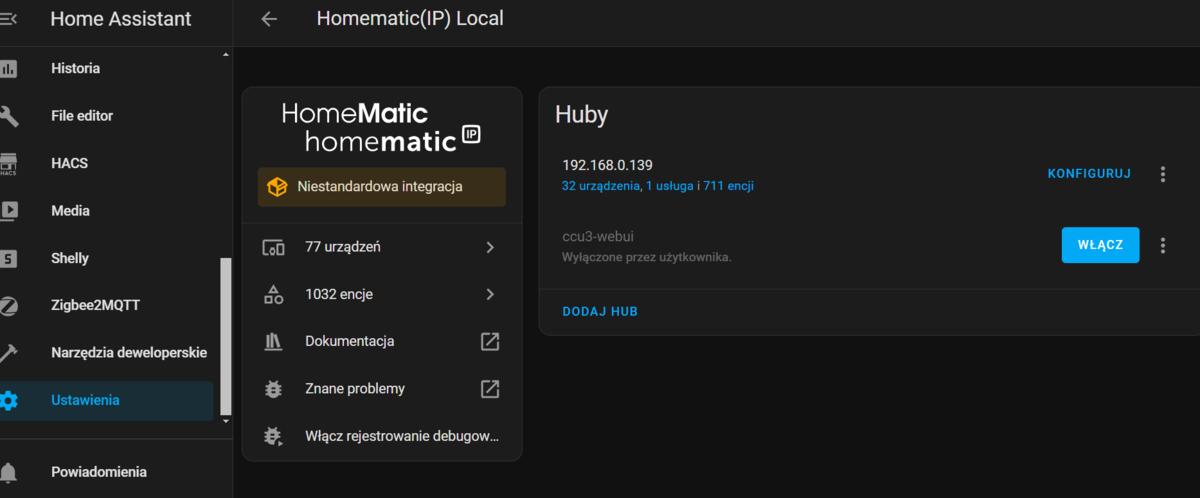Collapse the sidebar with hamburger menu icon
The height and width of the screenshot is (498, 1200).
point(8,19)
